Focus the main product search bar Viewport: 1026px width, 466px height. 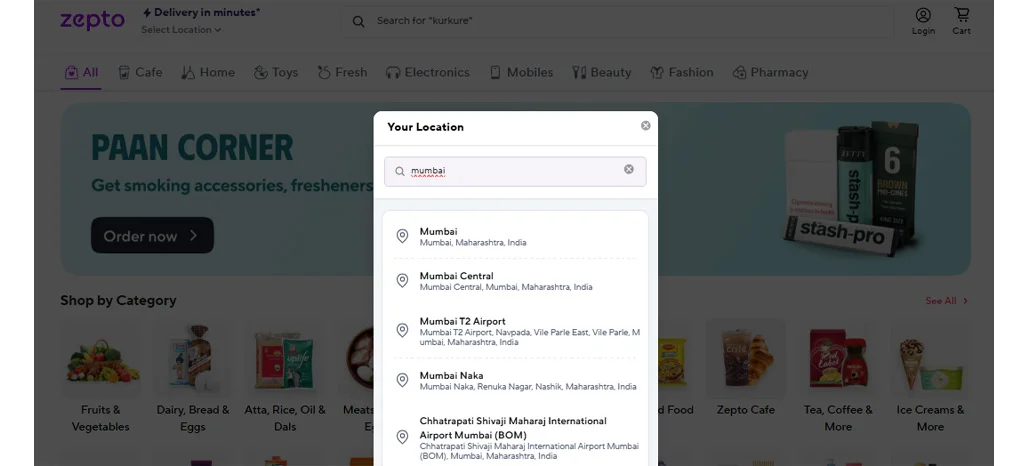618,22
